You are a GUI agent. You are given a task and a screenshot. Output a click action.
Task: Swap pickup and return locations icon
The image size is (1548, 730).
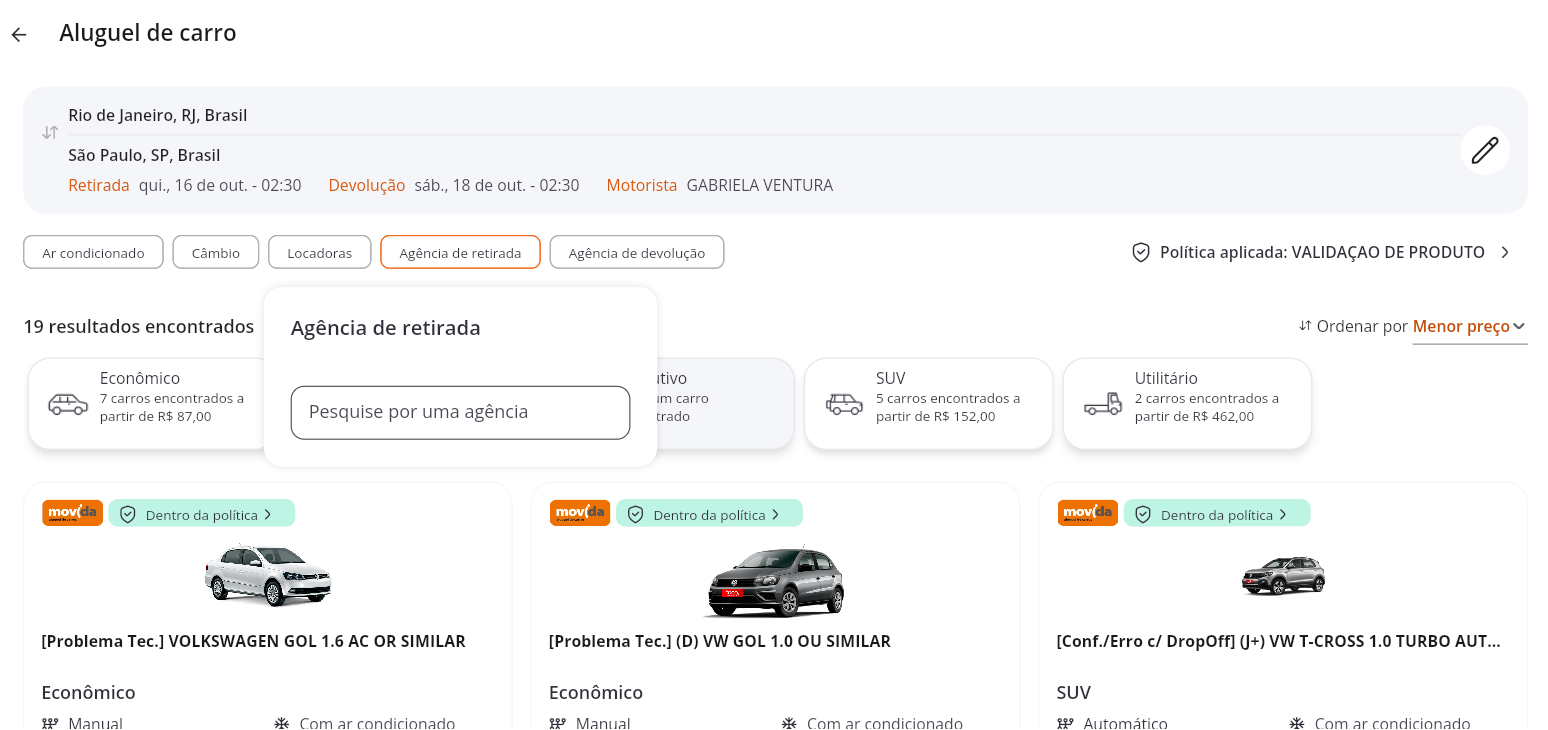coord(50,132)
